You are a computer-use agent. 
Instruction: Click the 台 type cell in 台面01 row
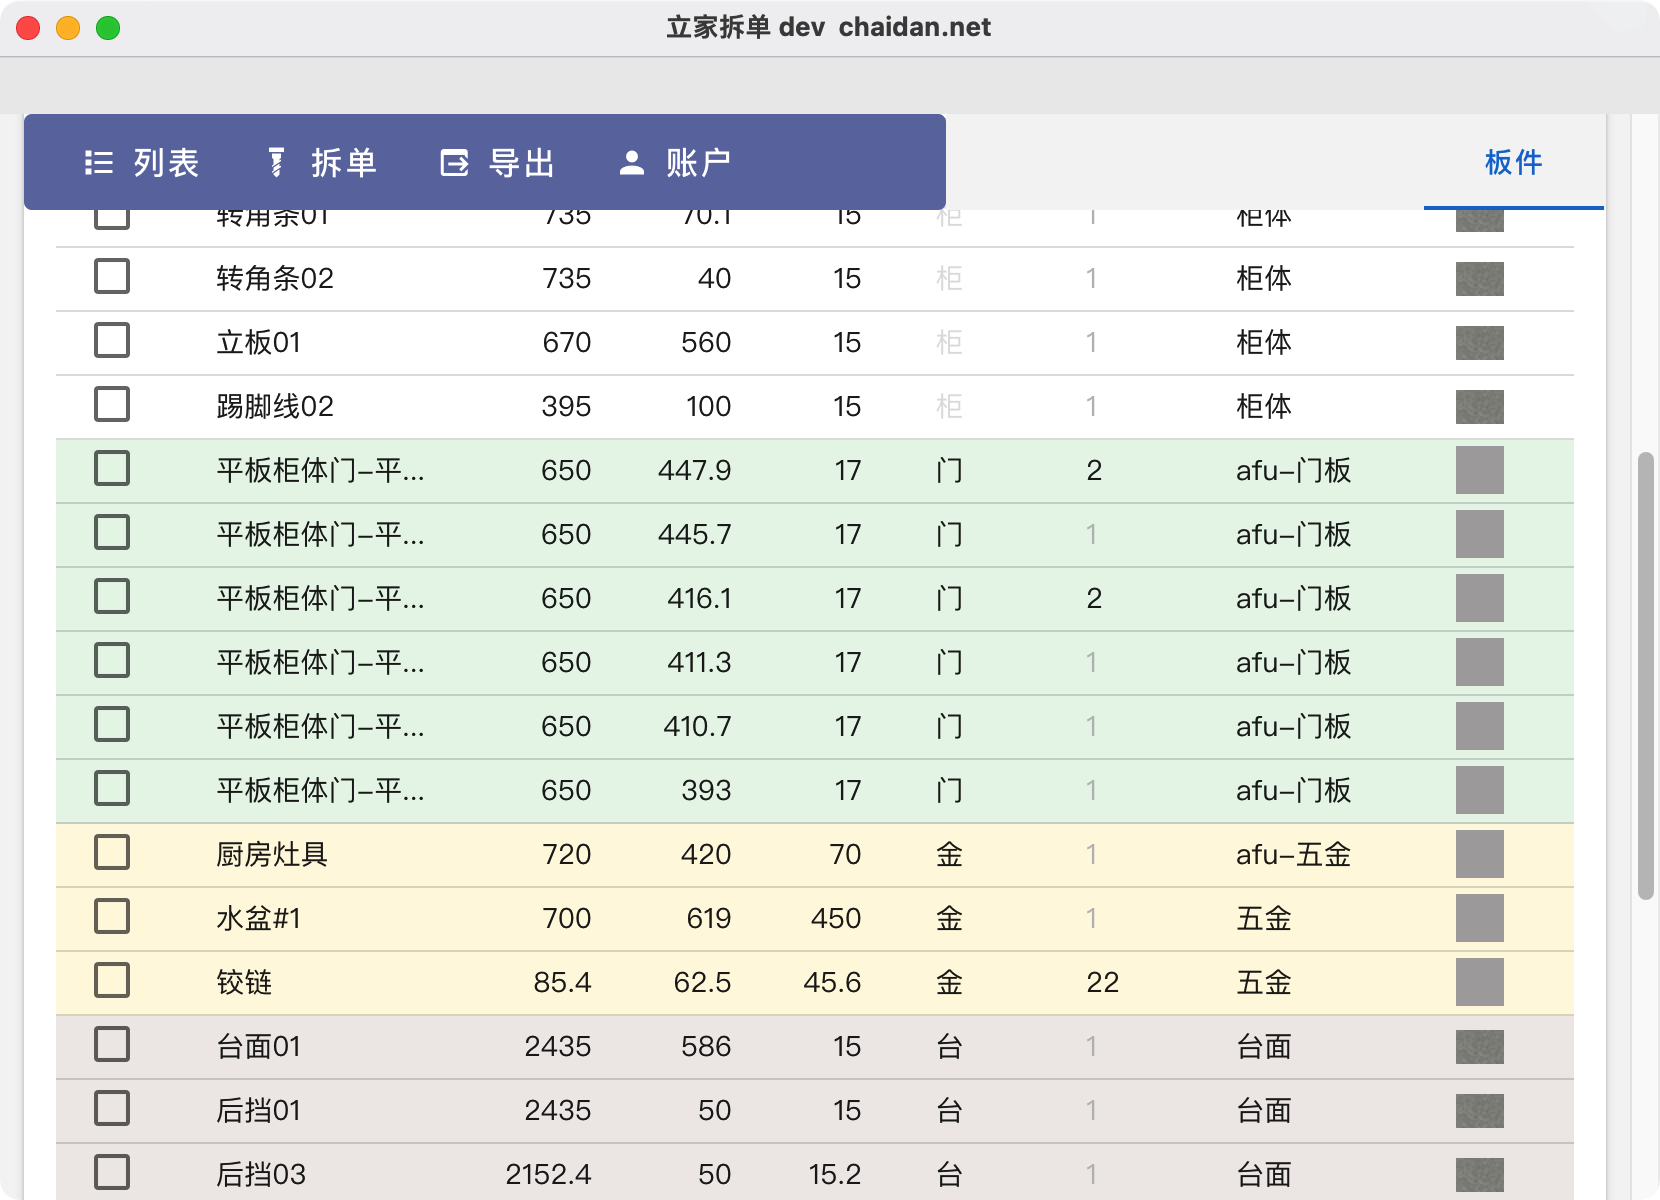click(x=949, y=1046)
